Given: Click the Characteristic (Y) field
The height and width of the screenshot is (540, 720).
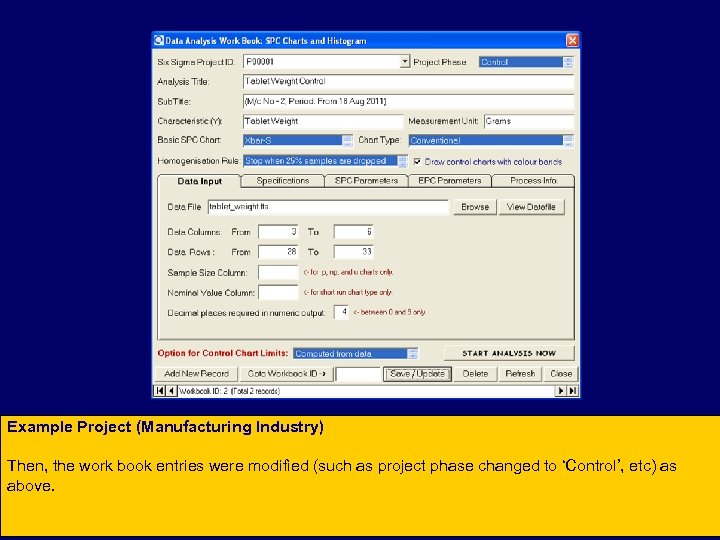Looking at the screenshot, I should [323, 122].
